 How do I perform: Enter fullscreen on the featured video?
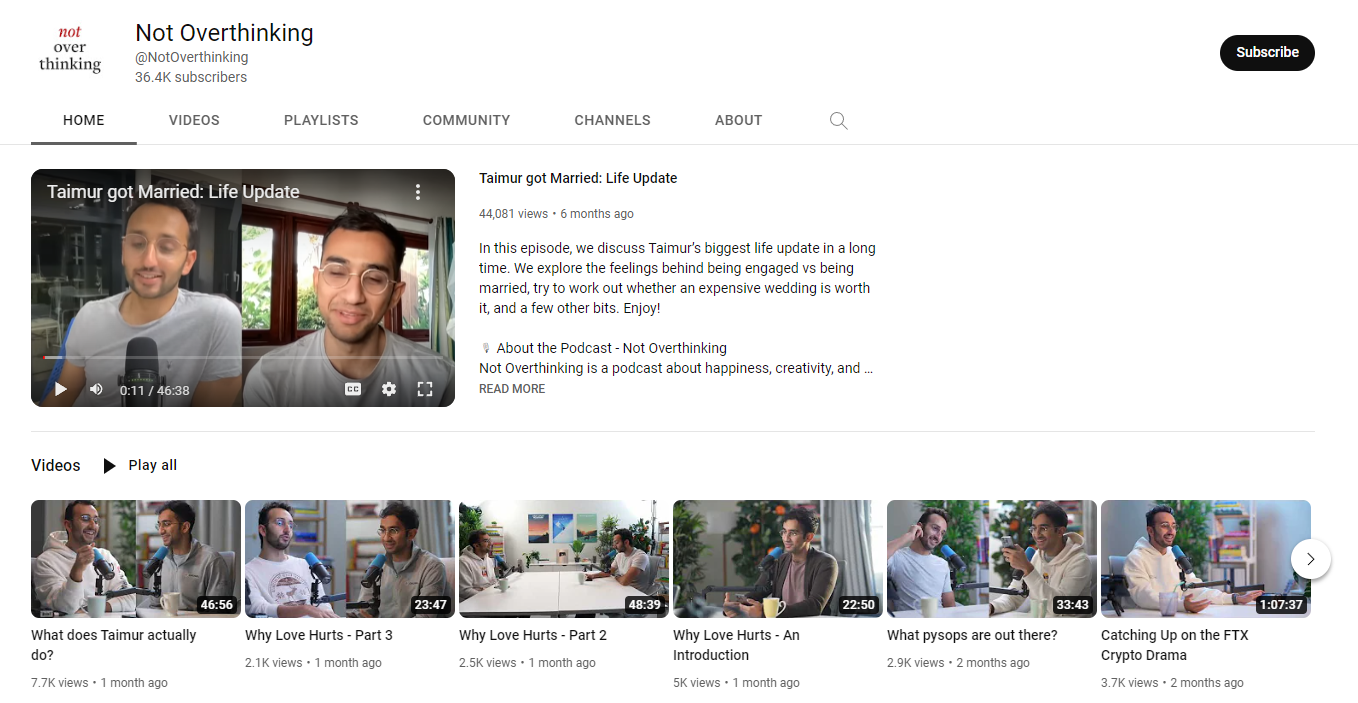tap(424, 389)
